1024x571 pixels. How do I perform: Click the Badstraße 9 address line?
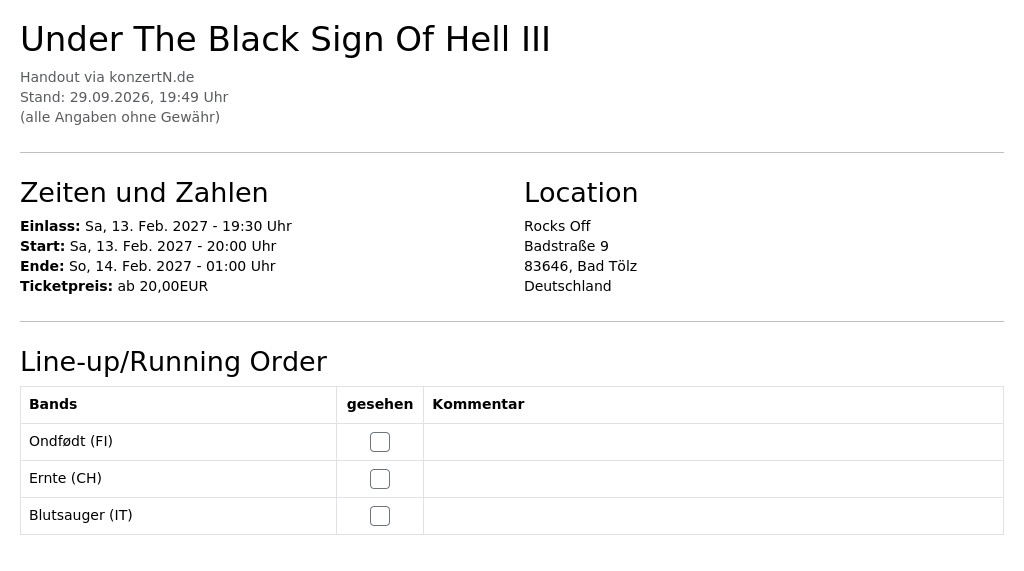566,246
